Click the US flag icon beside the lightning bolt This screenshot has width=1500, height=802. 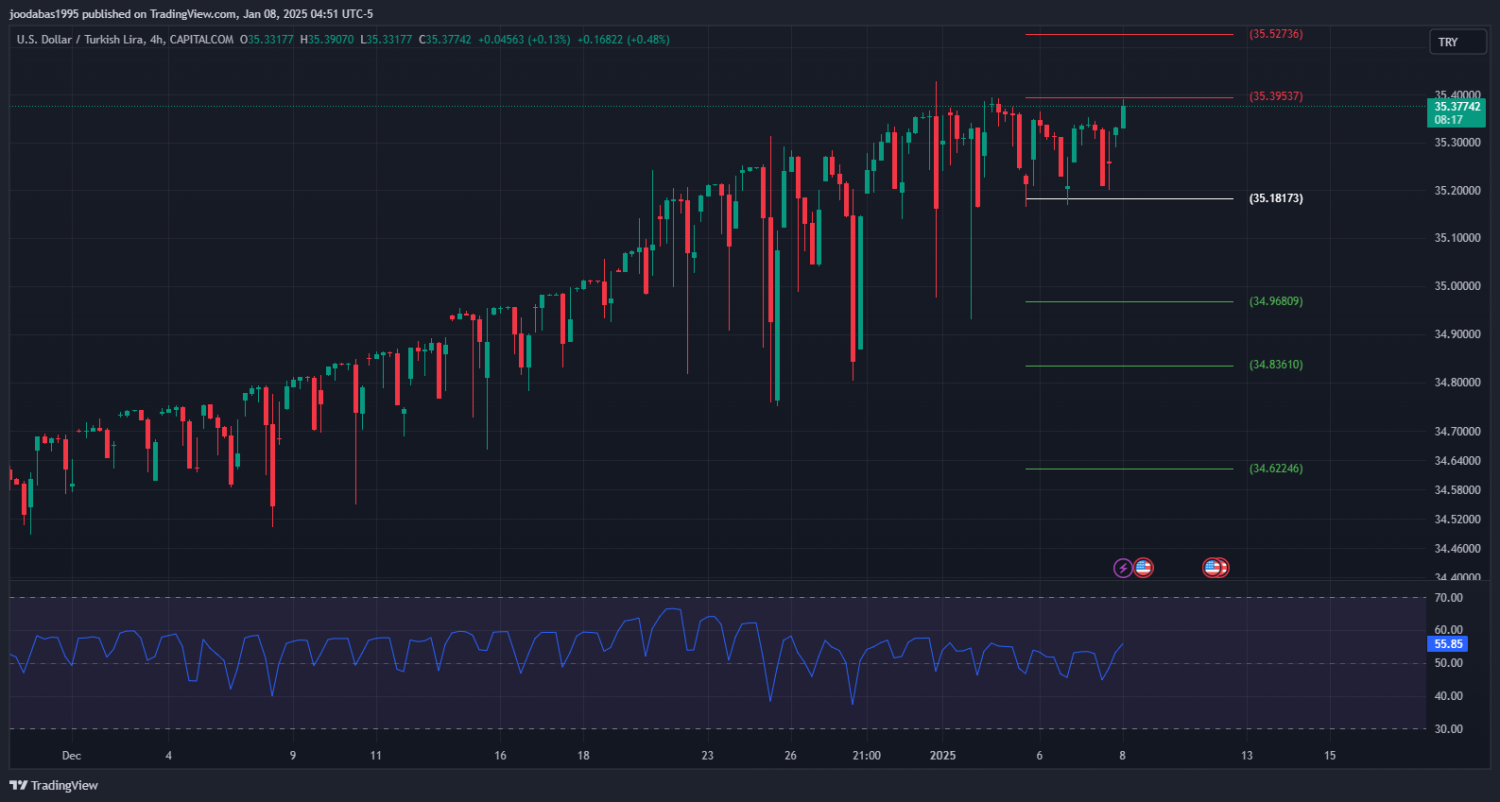click(1143, 568)
